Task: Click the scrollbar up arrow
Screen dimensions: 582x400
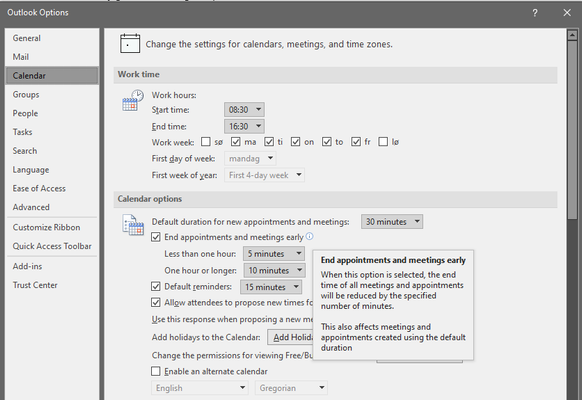Action: pos(572,35)
